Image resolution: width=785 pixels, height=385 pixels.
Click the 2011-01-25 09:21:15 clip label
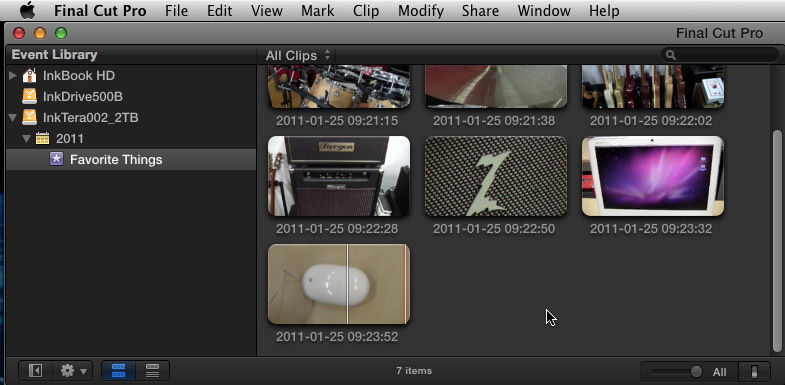(337, 121)
